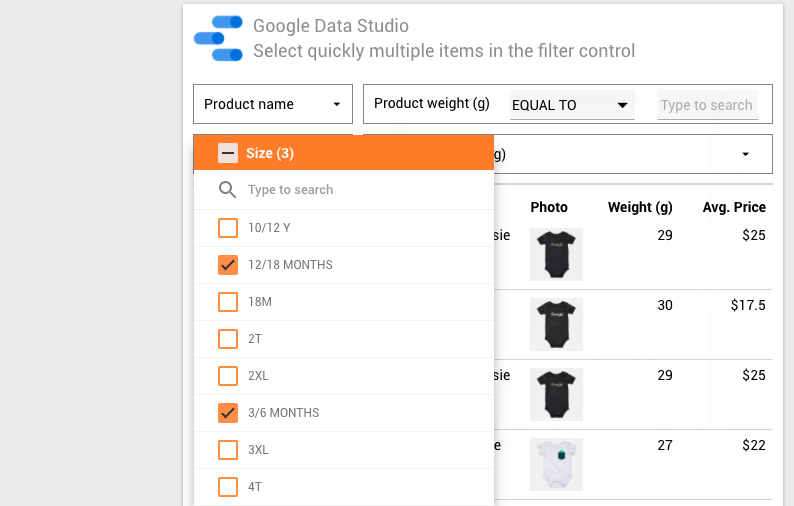
Task: Toggle the Size select-all indeterminate checkbox
Action: pyautogui.click(x=228, y=153)
